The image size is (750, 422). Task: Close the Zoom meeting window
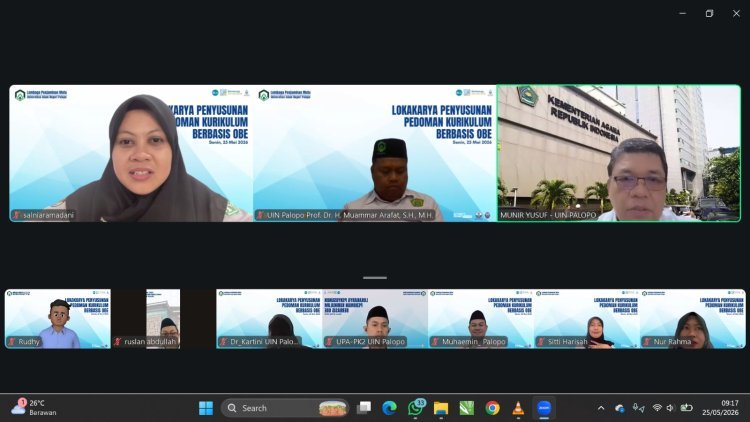(x=736, y=13)
